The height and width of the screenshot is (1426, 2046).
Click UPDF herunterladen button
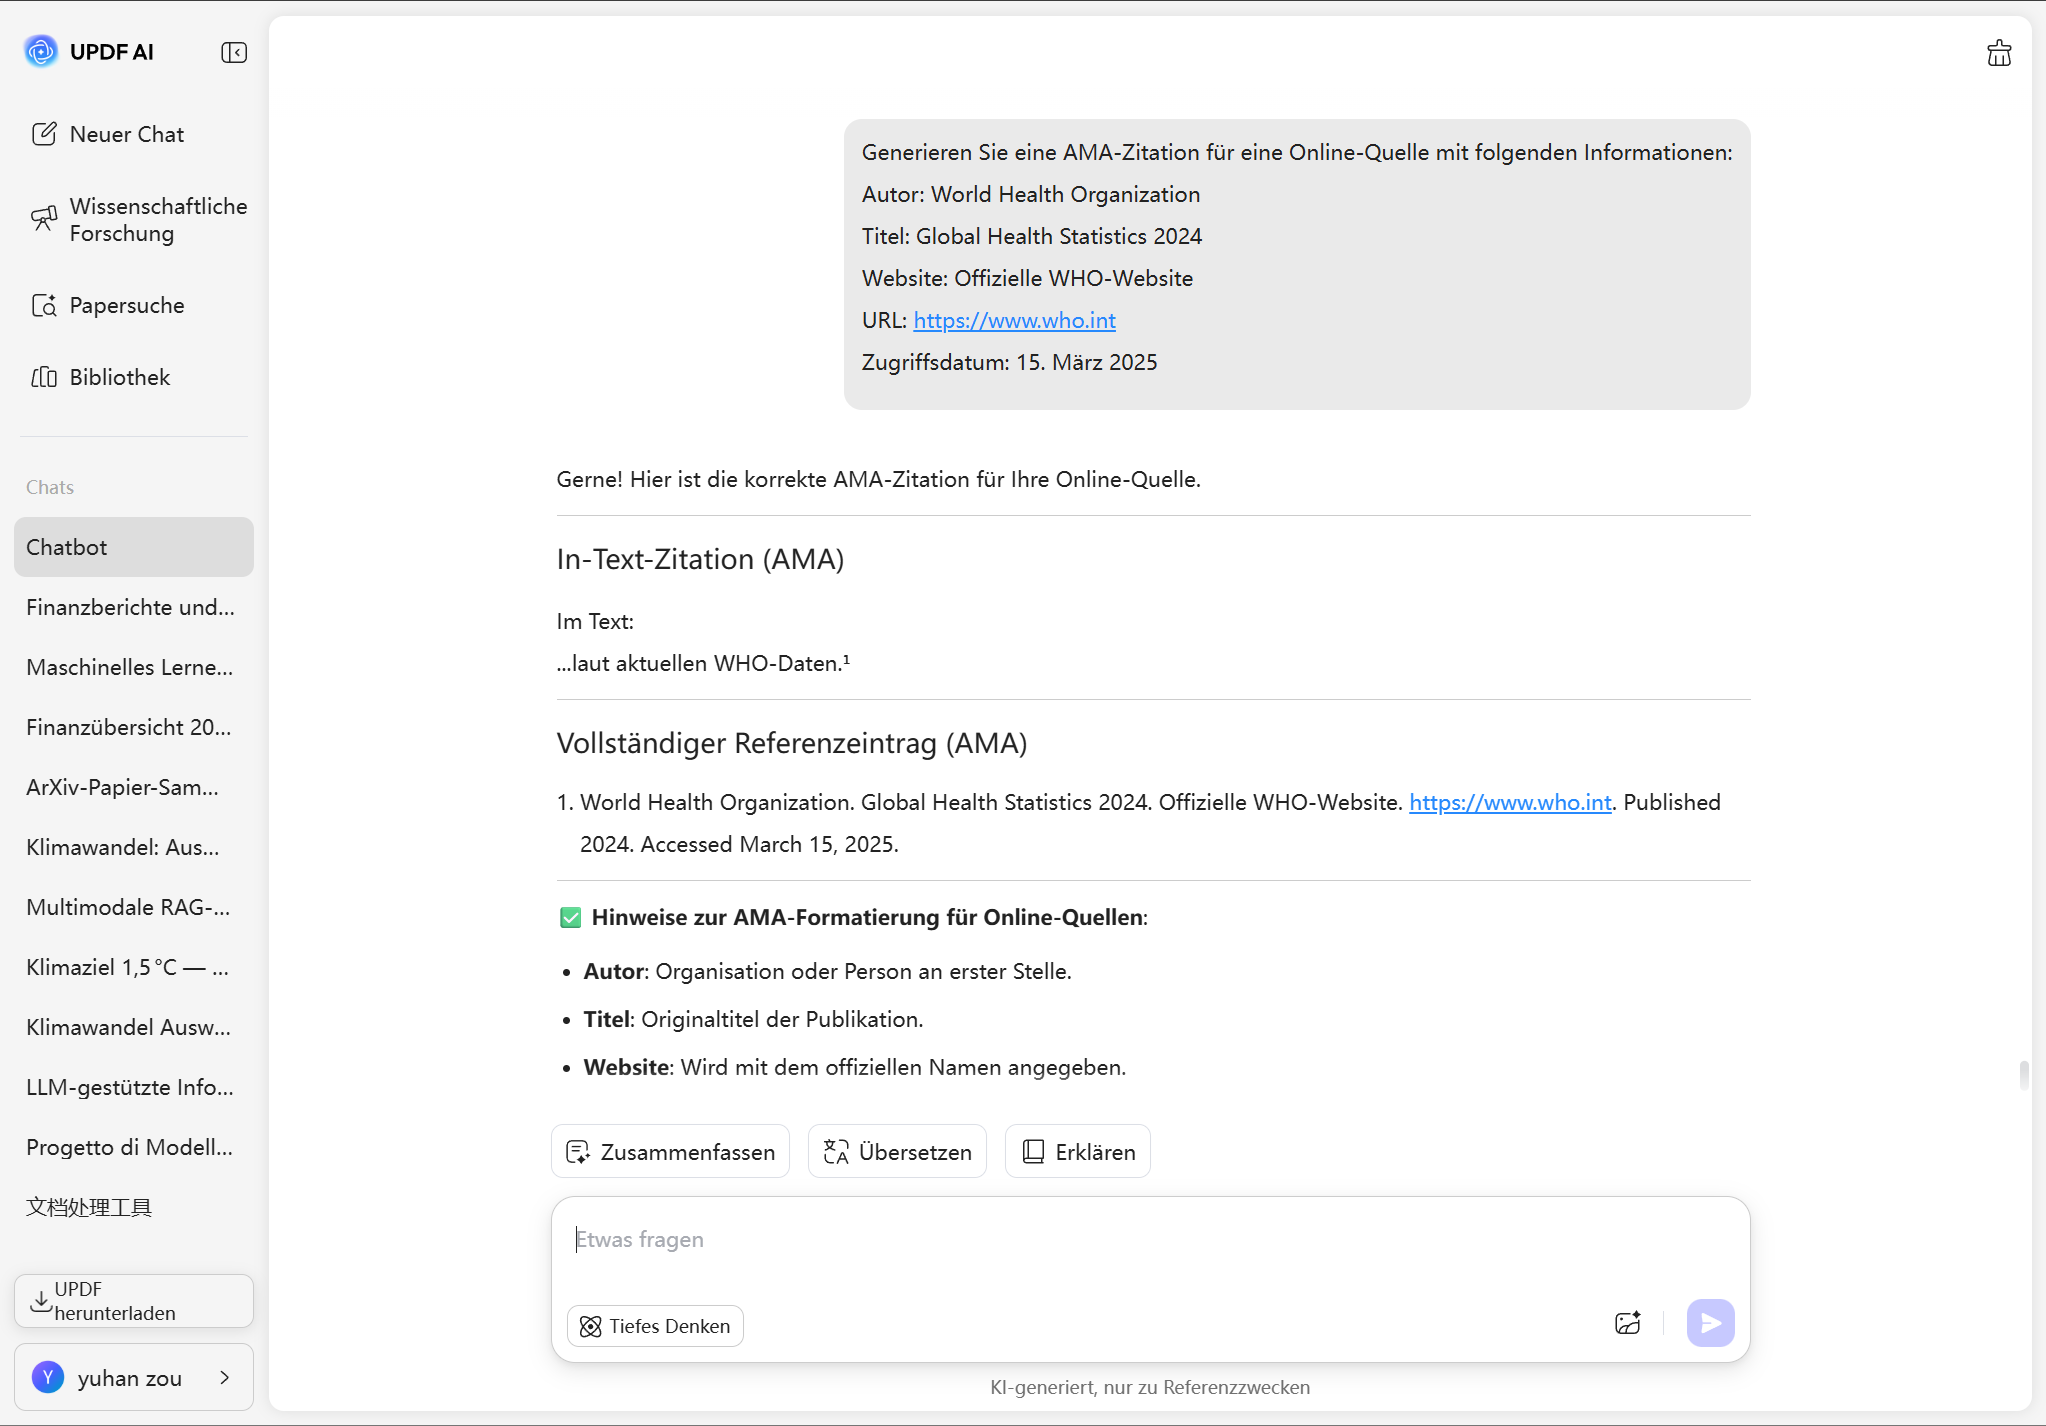point(134,1300)
